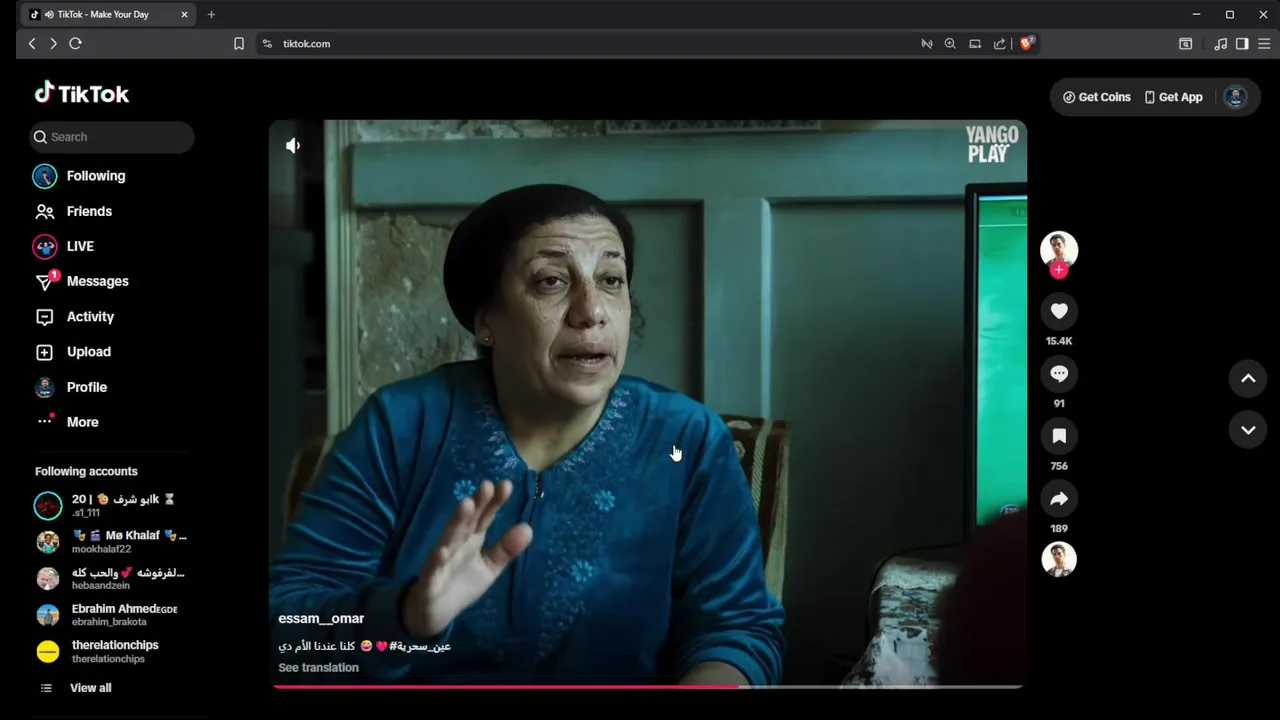This screenshot has height=720, width=1280.
Task: Open Brave Shields icon
Action: click(x=1026, y=44)
